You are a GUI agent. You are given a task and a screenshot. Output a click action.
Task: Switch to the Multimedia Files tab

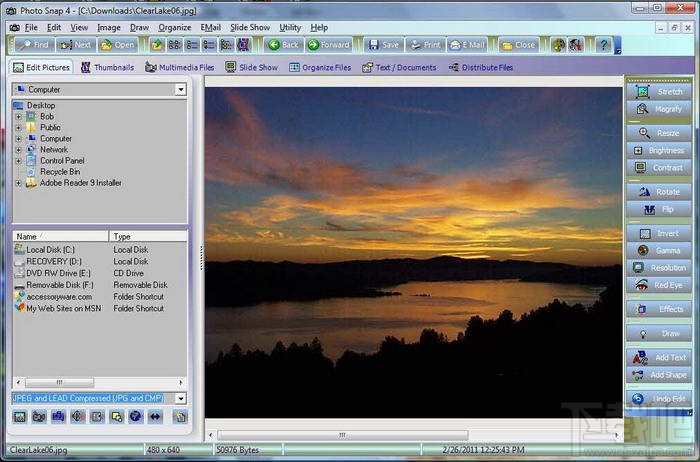179,67
